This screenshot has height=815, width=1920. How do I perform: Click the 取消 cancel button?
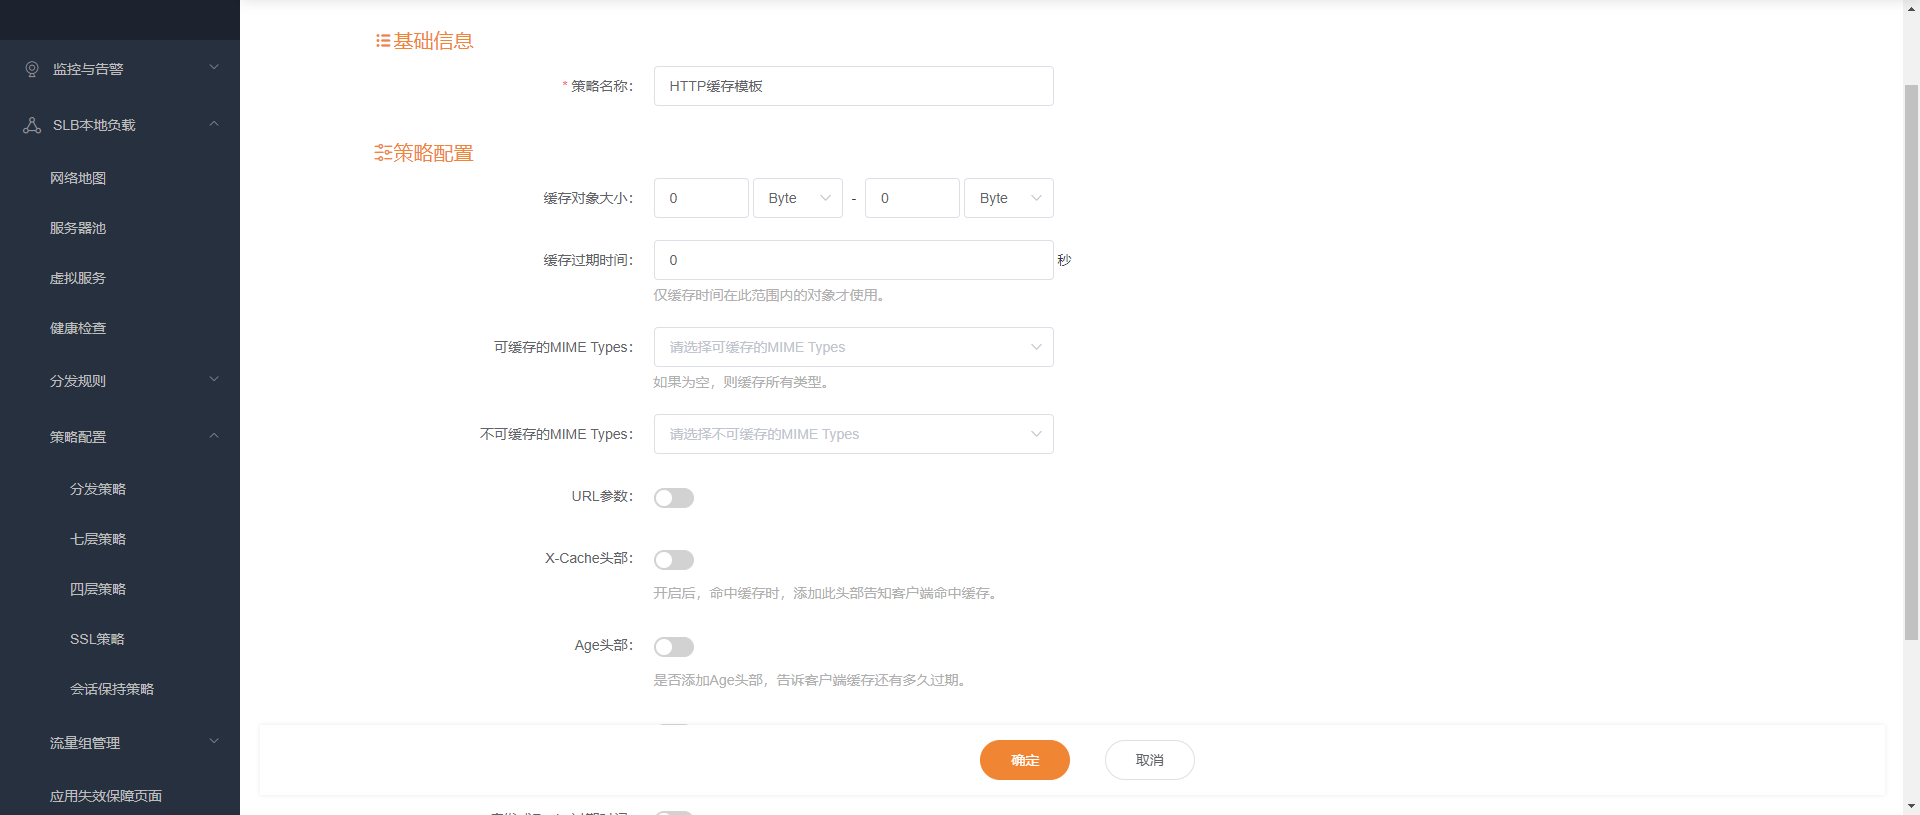(x=1149, y=760)
